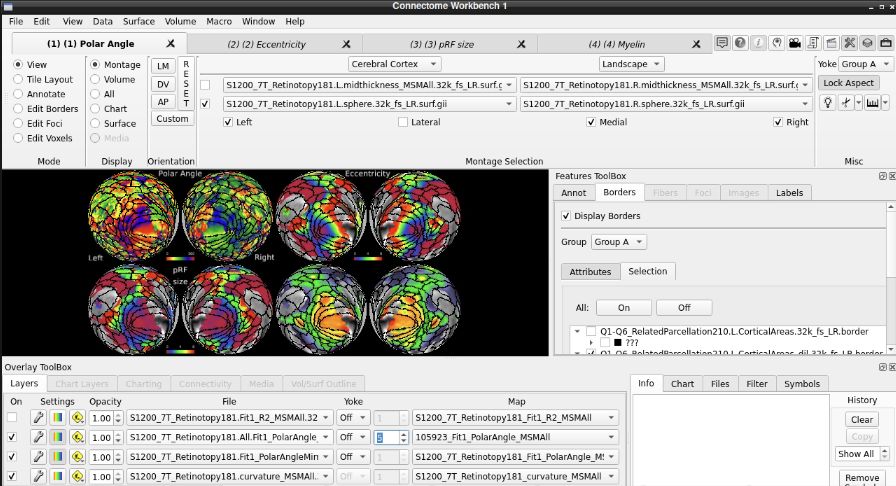Open the Macro menu

coord(219,21)
